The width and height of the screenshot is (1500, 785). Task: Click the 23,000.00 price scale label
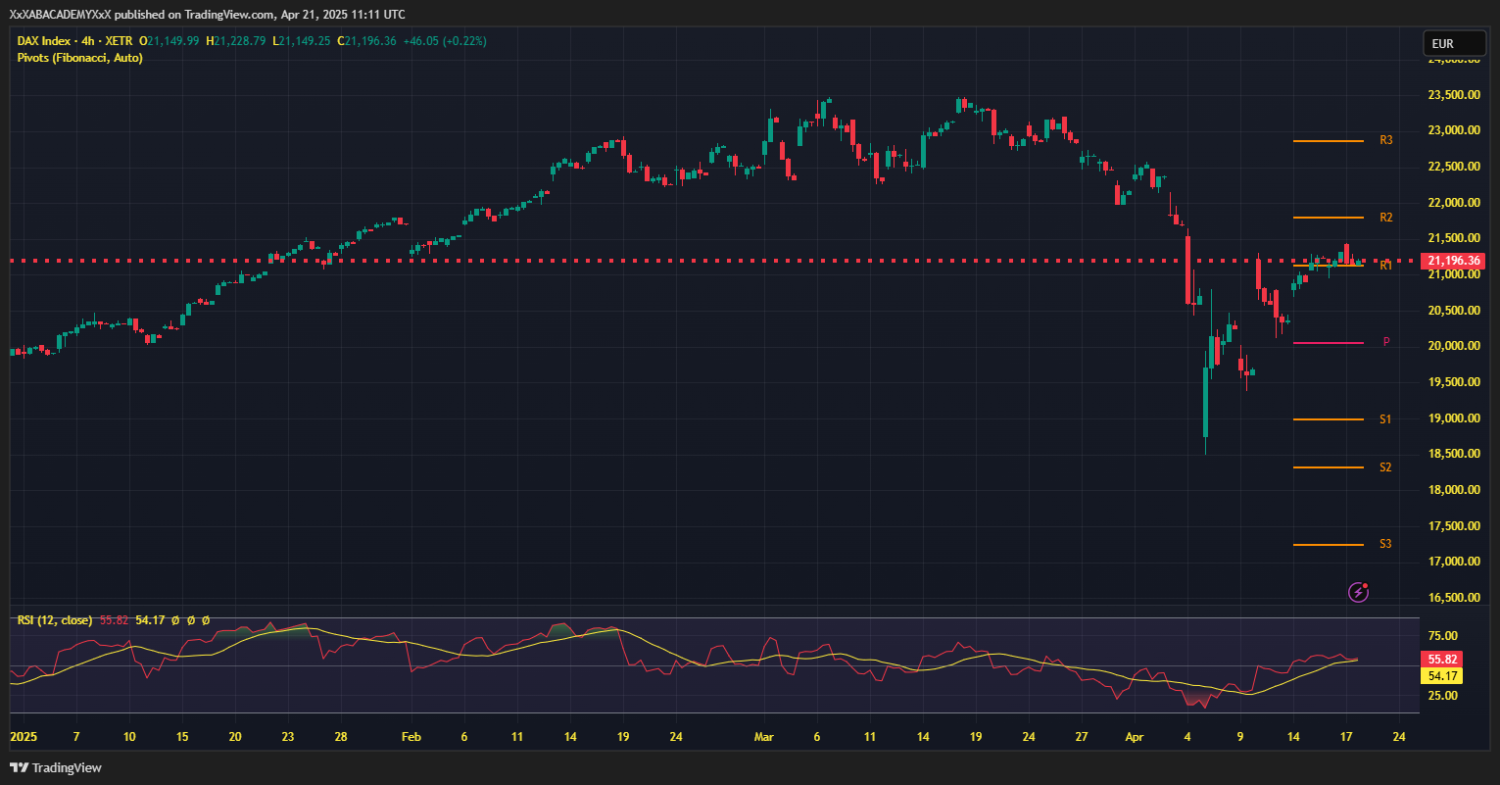[1453, 131]
